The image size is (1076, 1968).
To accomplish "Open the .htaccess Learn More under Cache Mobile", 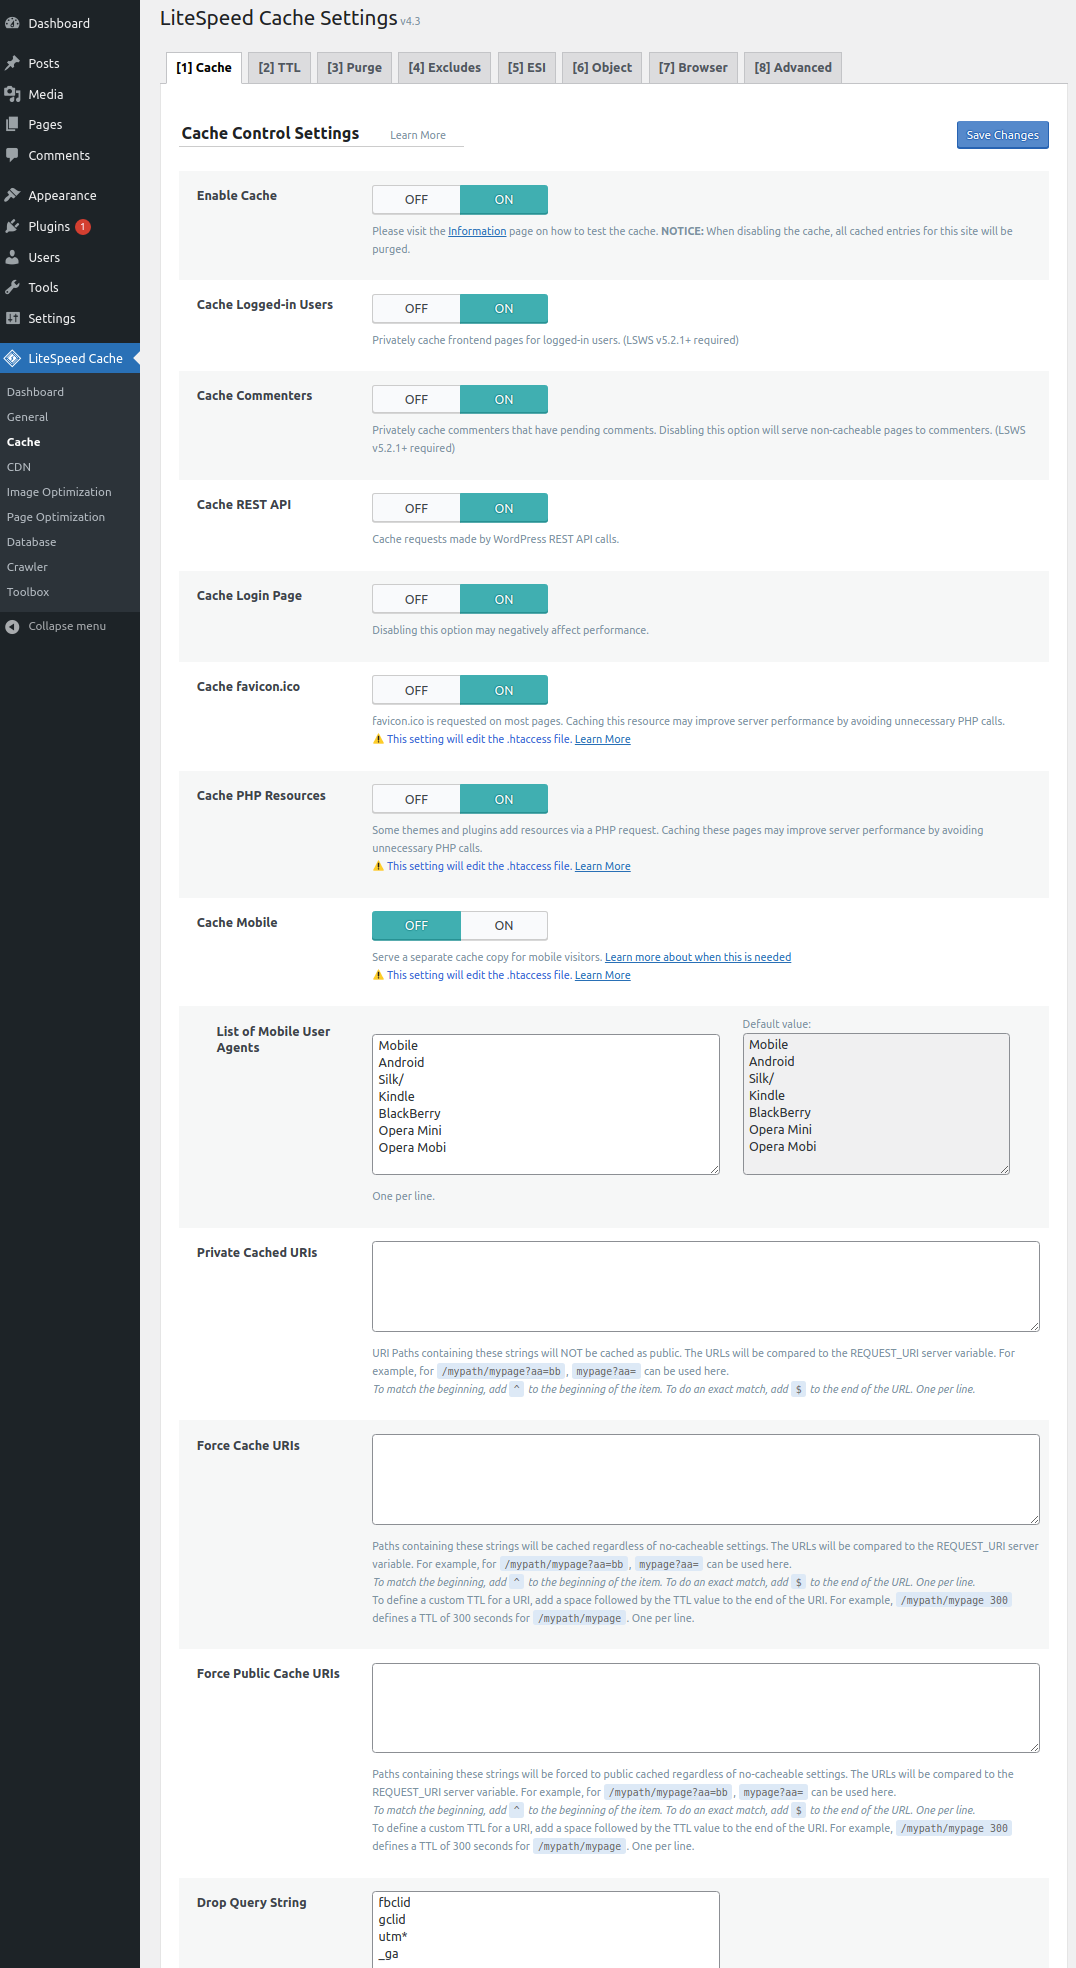I will point(602,976).
